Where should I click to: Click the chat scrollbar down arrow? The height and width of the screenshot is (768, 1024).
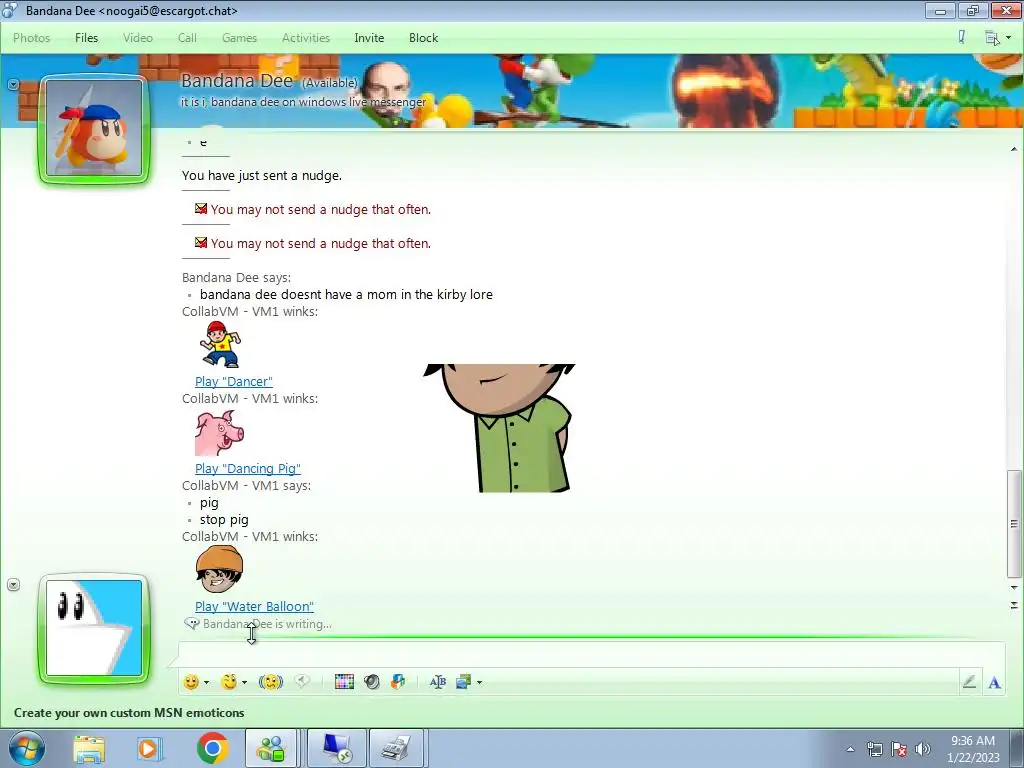coord(1014,588)
